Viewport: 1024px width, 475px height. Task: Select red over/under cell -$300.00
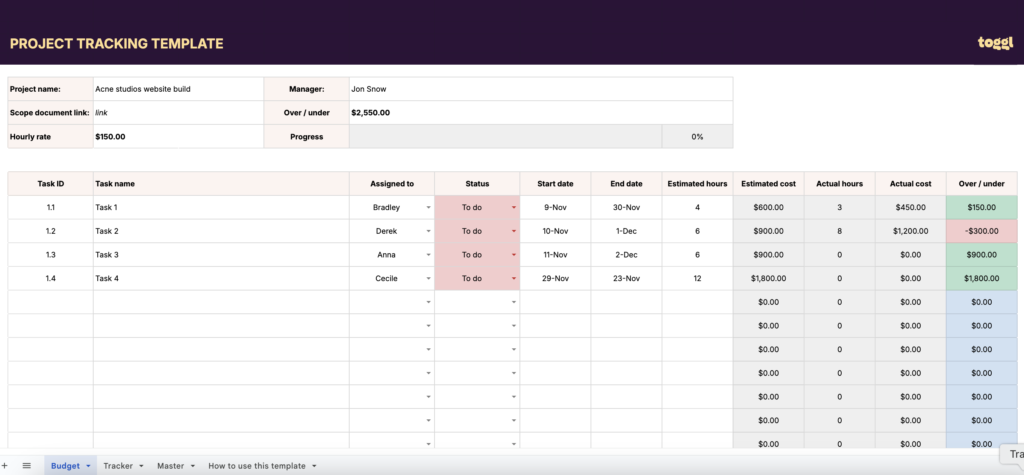982,231
